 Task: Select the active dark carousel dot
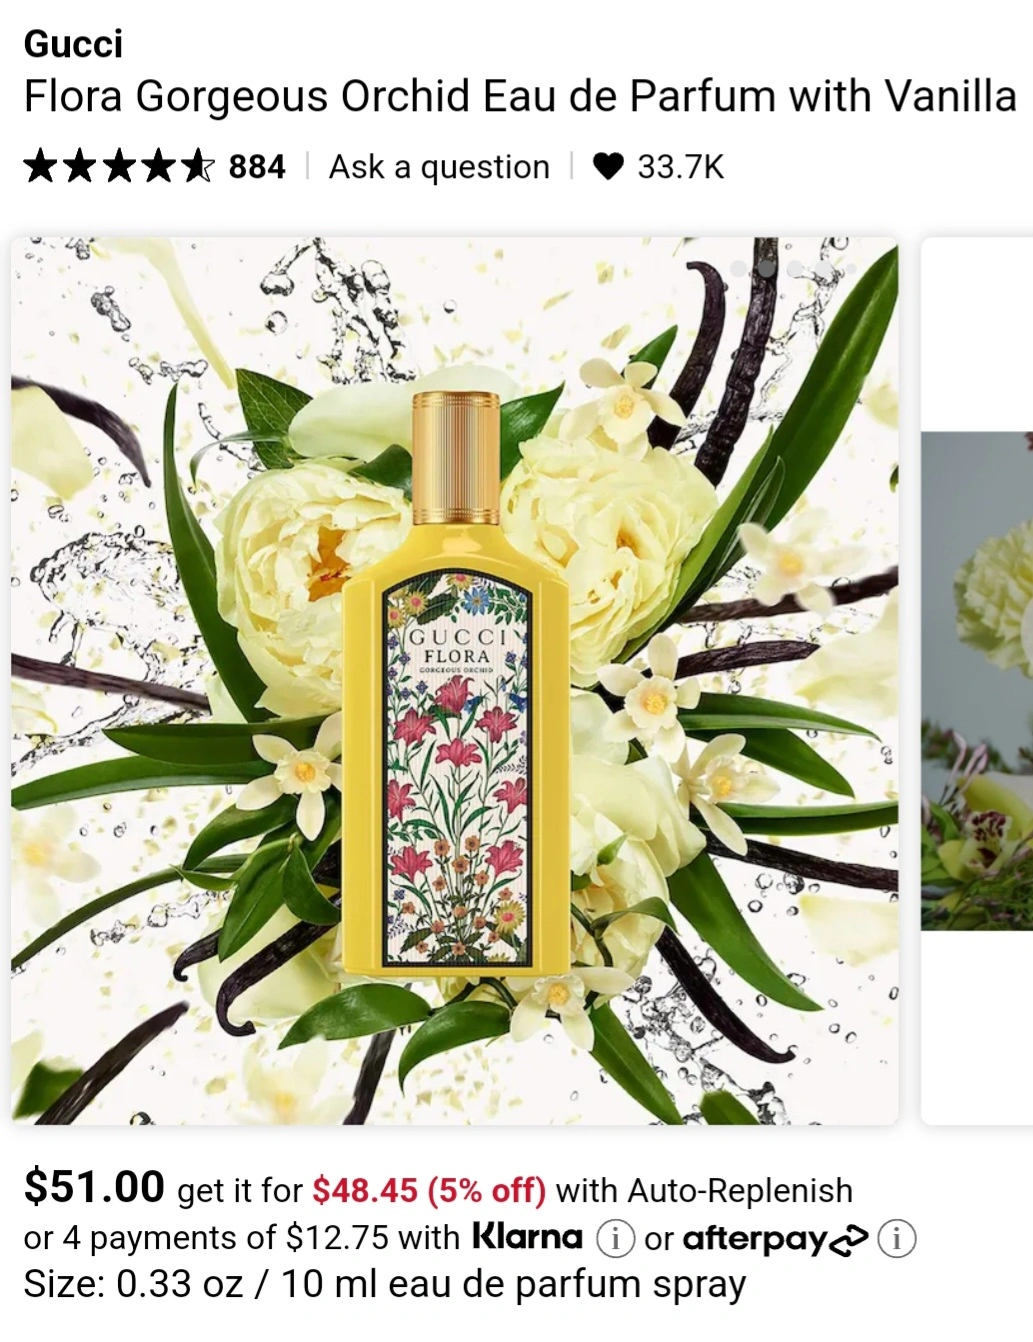pos(767,268)
